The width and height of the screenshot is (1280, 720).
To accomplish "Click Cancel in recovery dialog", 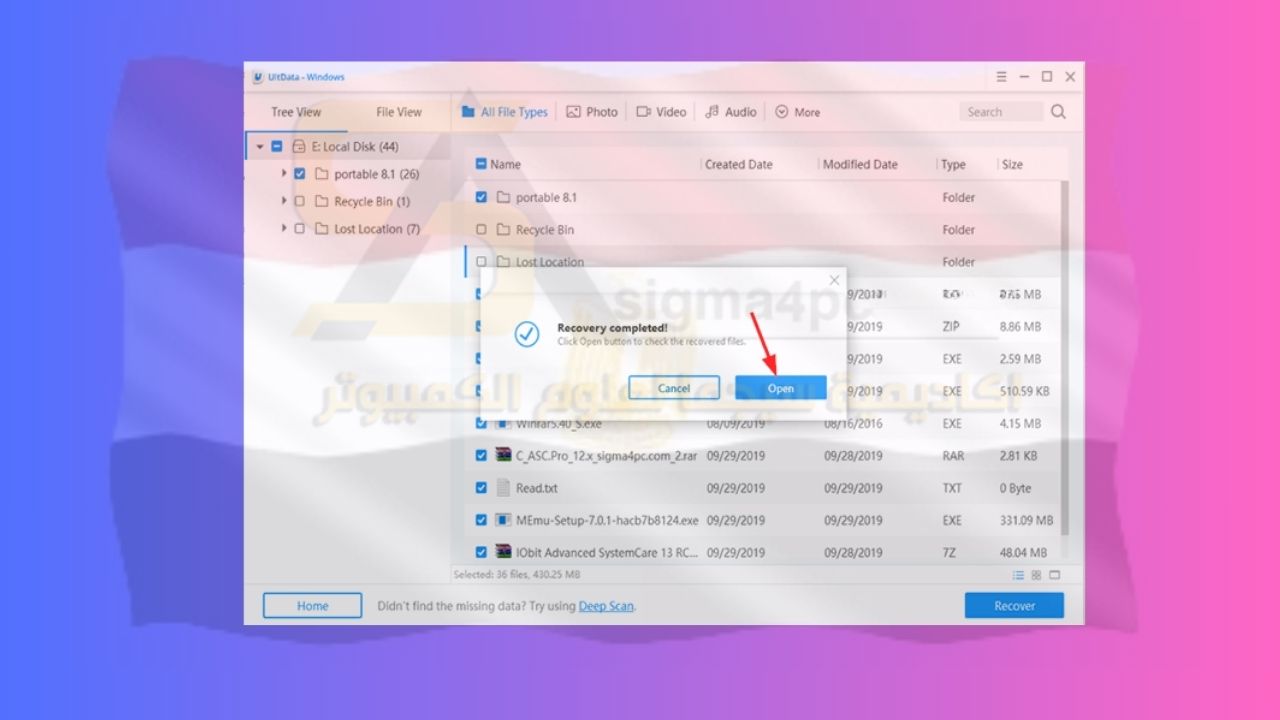I will coord(674,388).
